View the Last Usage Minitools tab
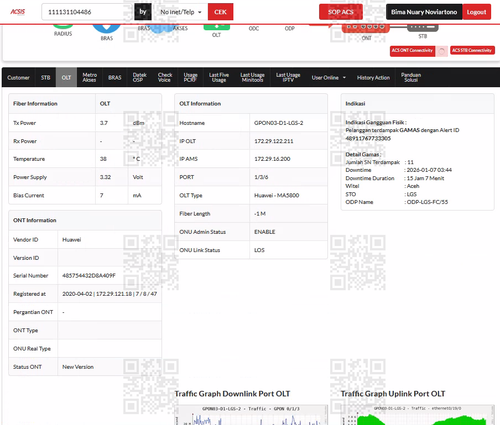 [x=252, y=78]
